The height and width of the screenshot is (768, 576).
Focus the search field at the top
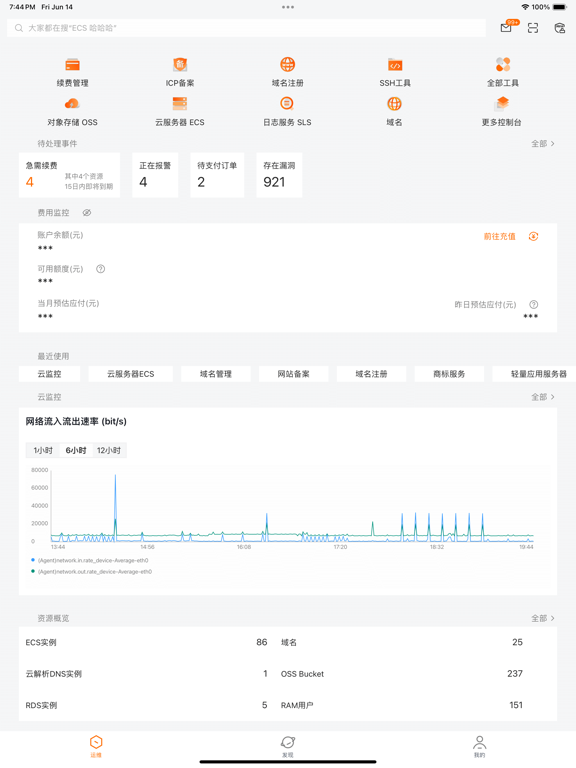[x=246, y=28]
